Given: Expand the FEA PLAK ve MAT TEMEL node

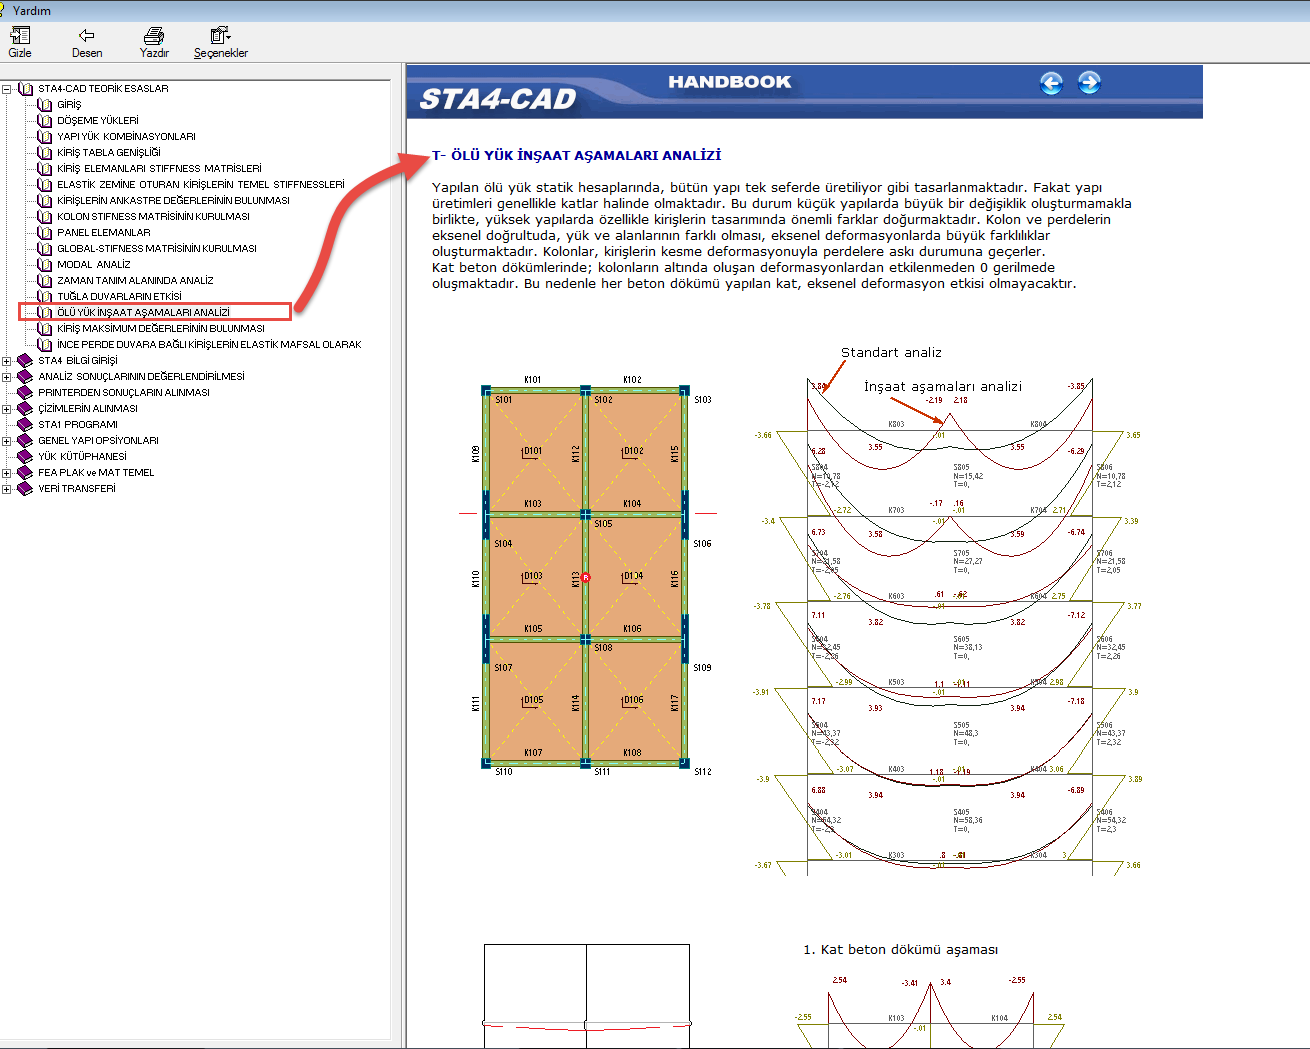Looking at the screenshot, I should [7, 473].
